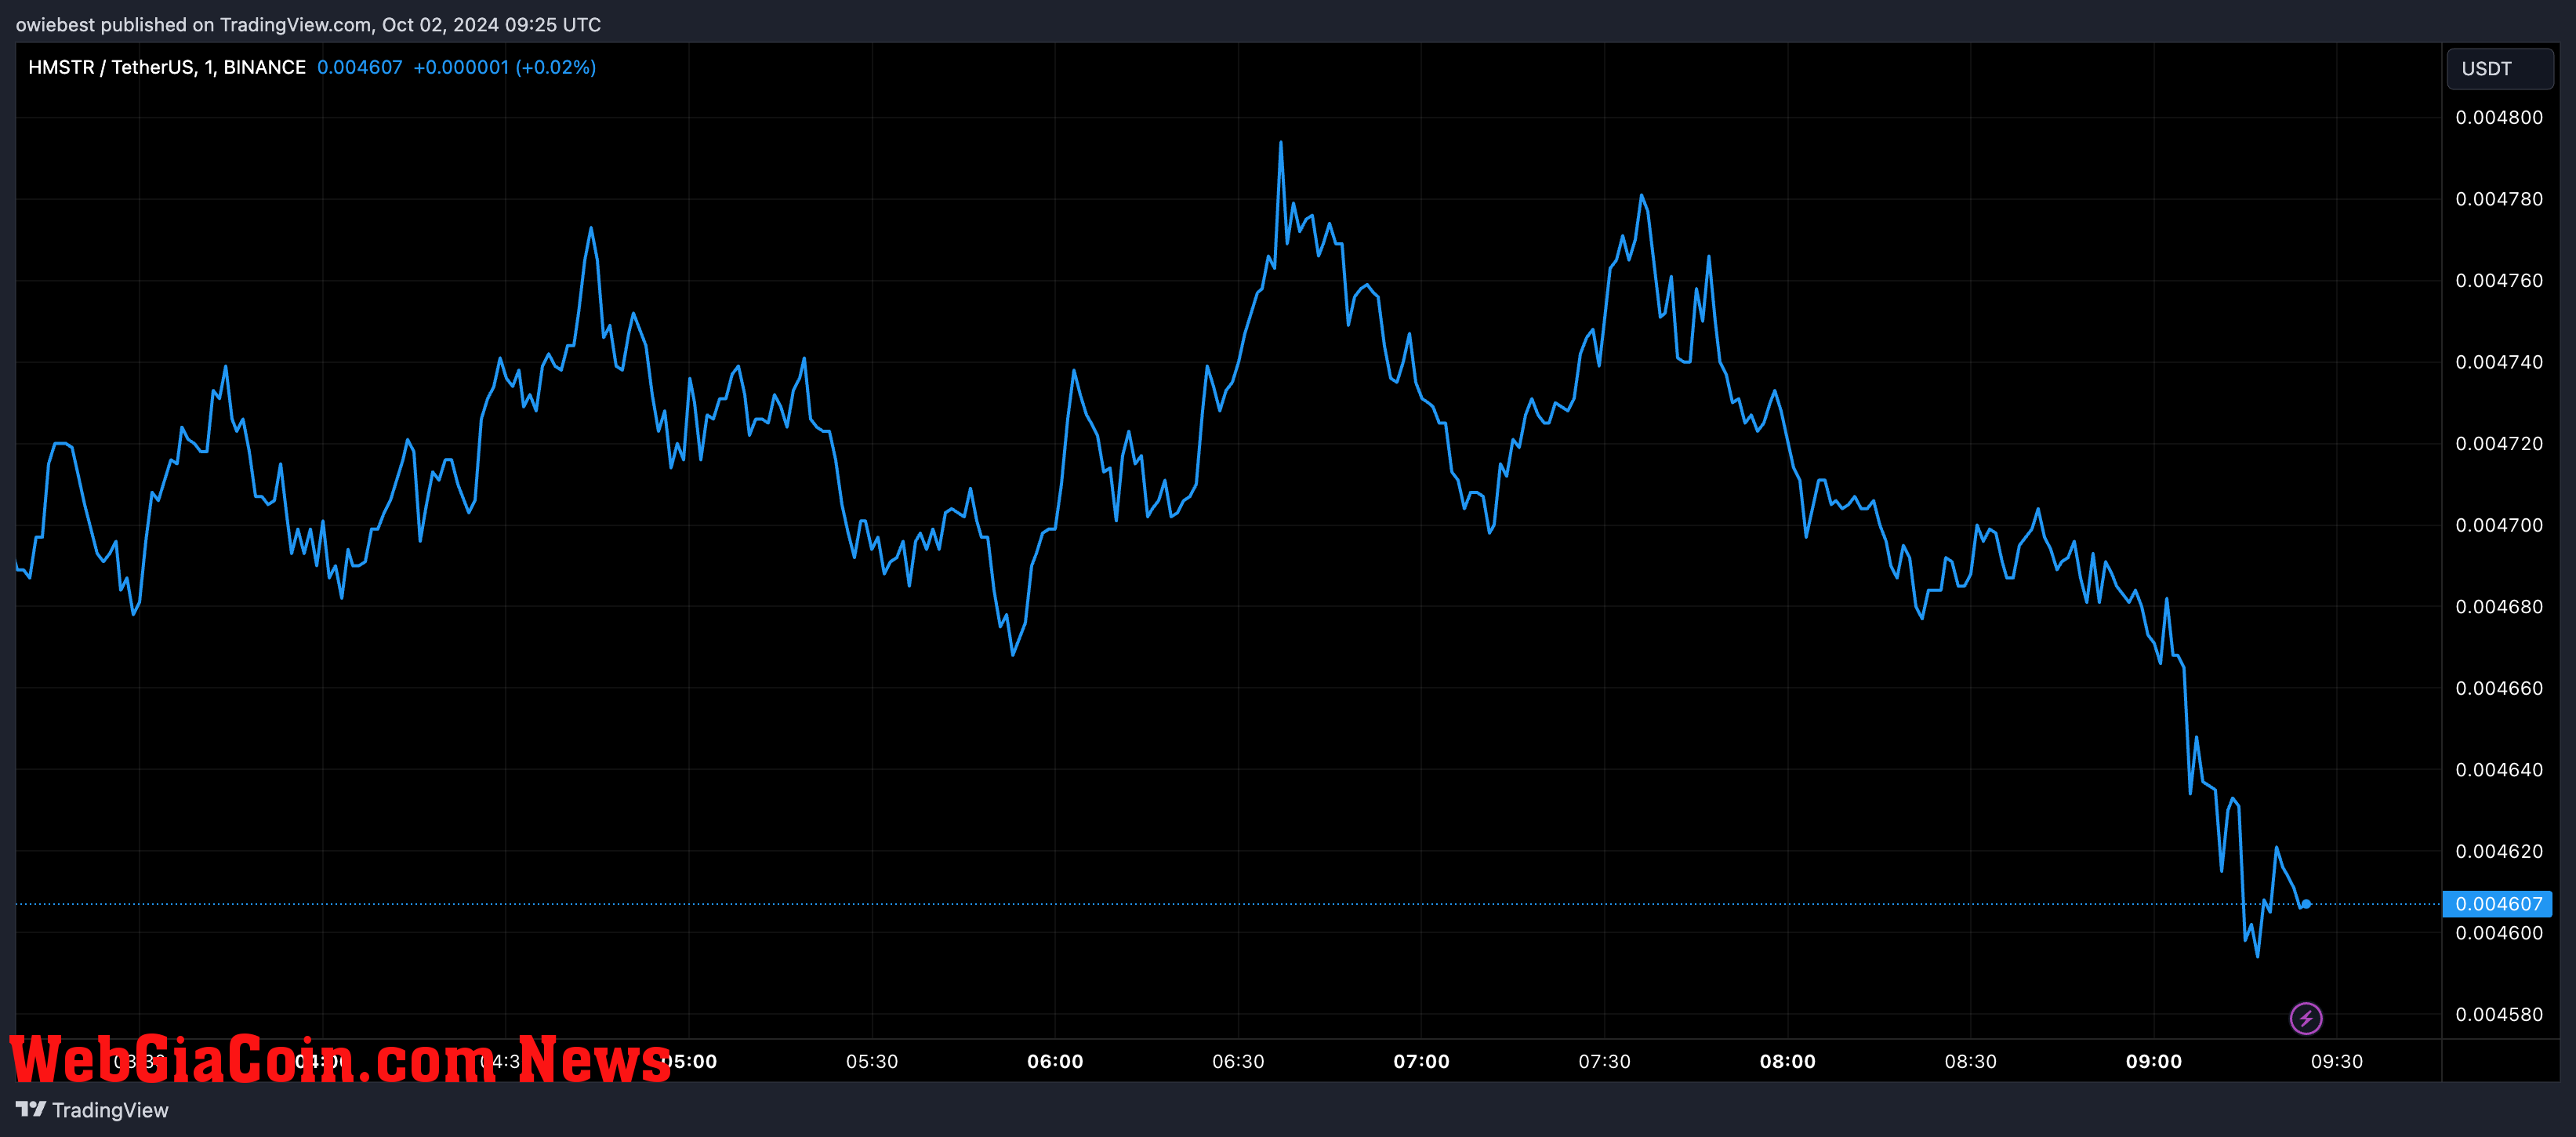Click the 07:30 time axis label

[1604, 1061]
